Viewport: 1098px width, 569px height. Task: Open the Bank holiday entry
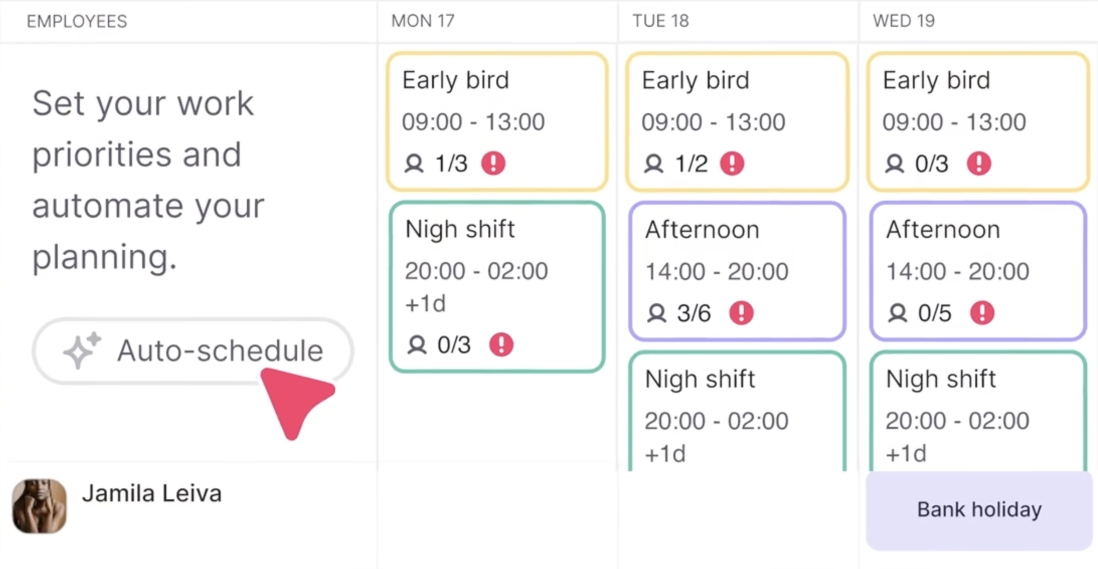pyautogui.click(x=979, y=510)
